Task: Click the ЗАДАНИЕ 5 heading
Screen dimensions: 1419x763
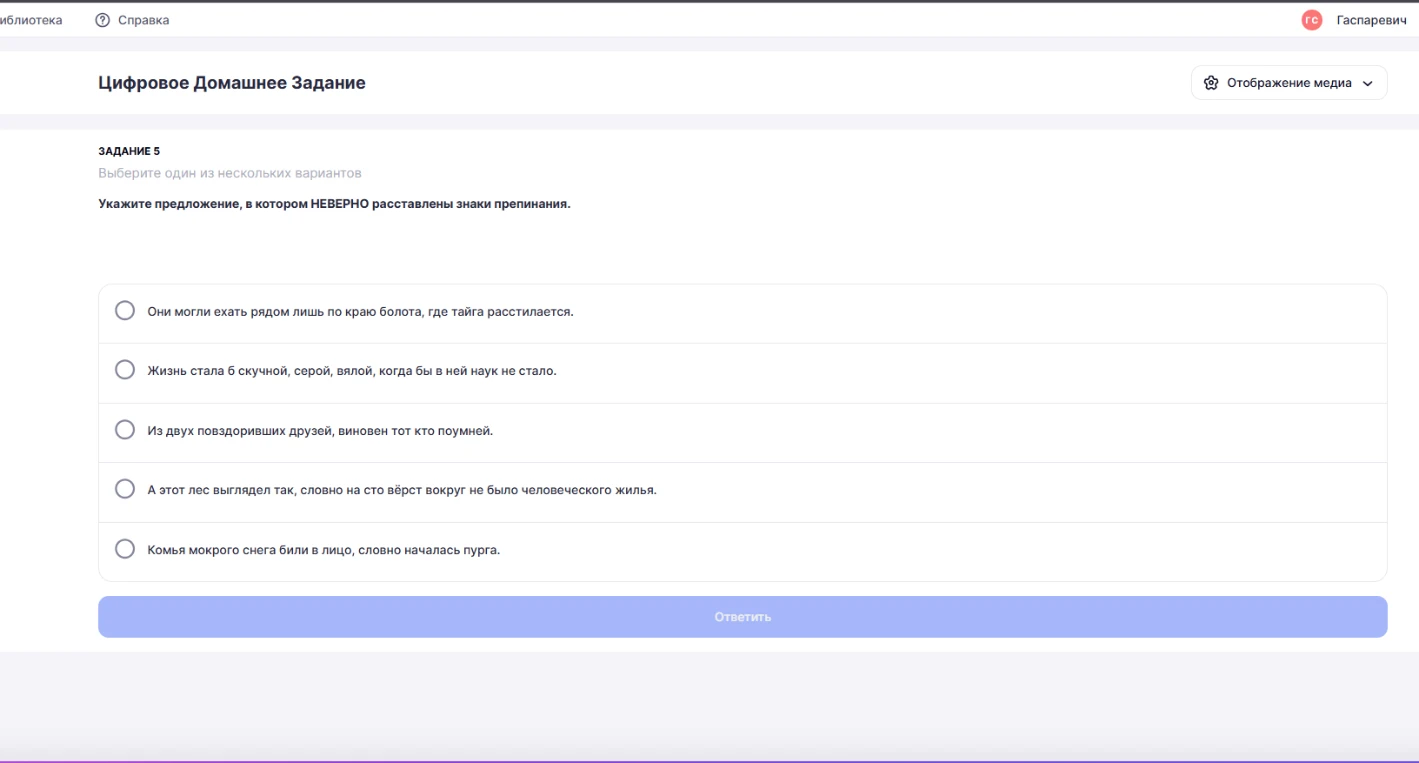Action: coord(129,151)
